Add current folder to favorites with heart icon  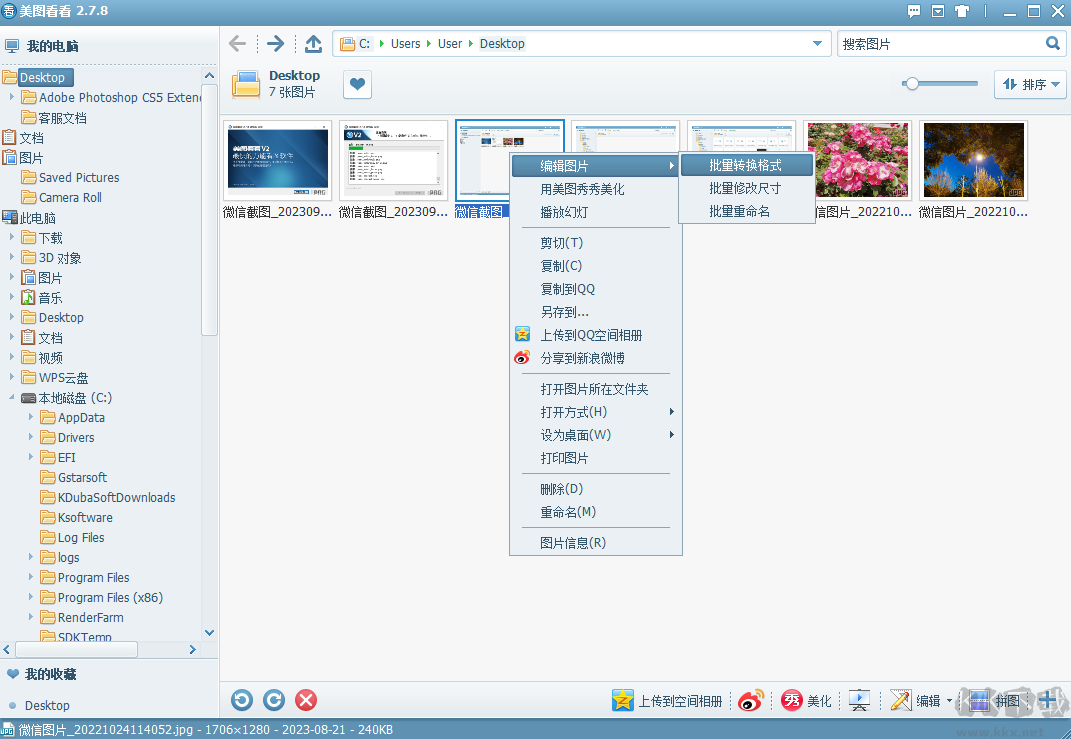click(x=357, y=85)
